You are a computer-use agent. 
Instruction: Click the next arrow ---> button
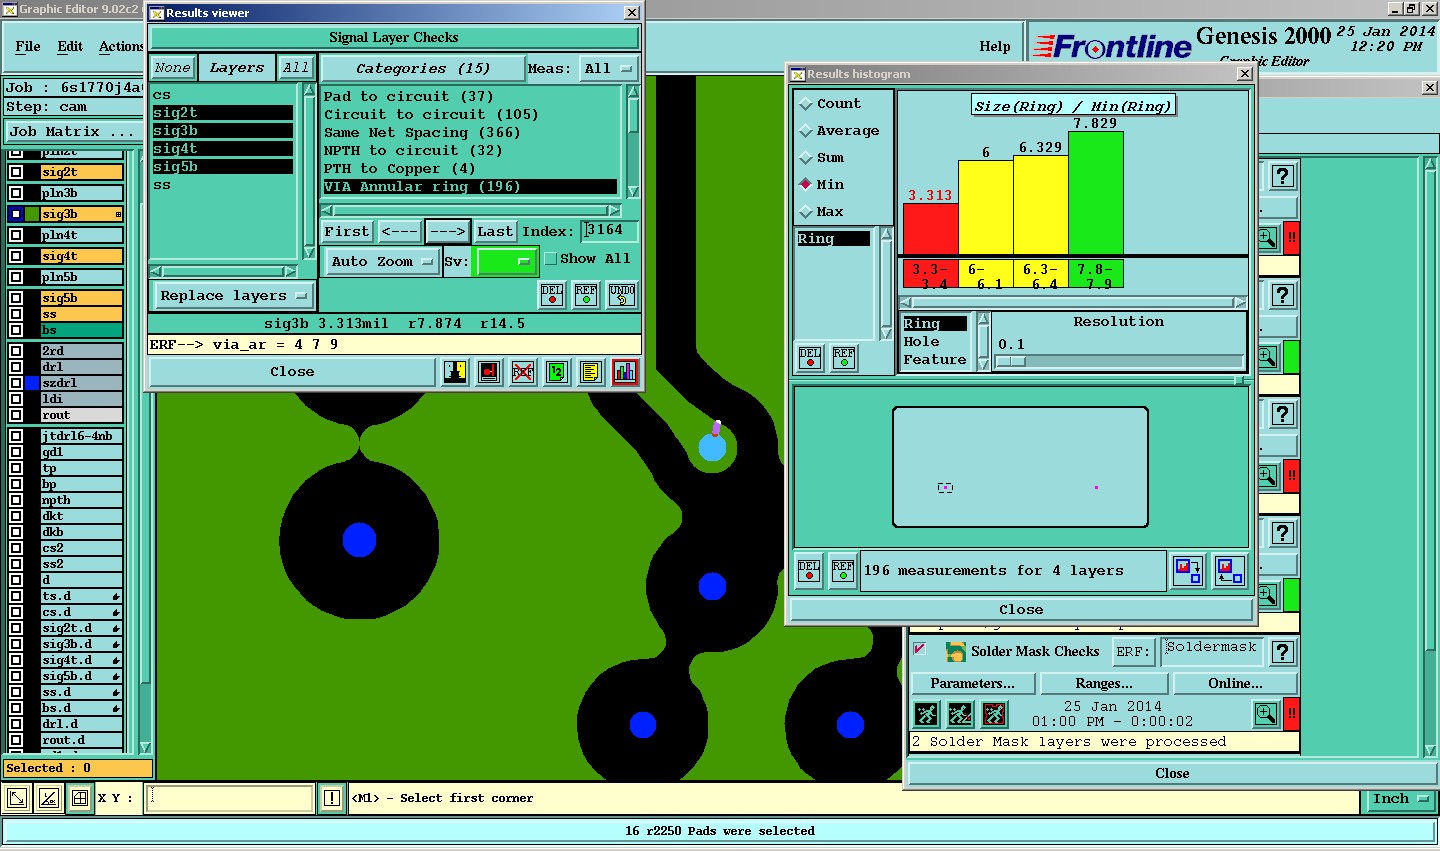[x=448, y=231]
